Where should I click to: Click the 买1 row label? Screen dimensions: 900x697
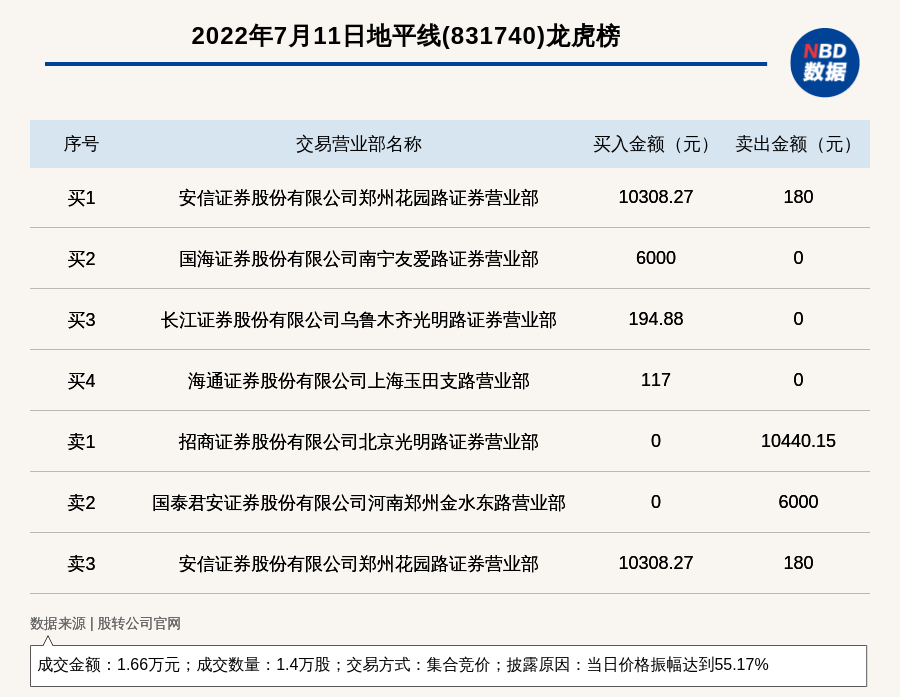pos(81,198)
